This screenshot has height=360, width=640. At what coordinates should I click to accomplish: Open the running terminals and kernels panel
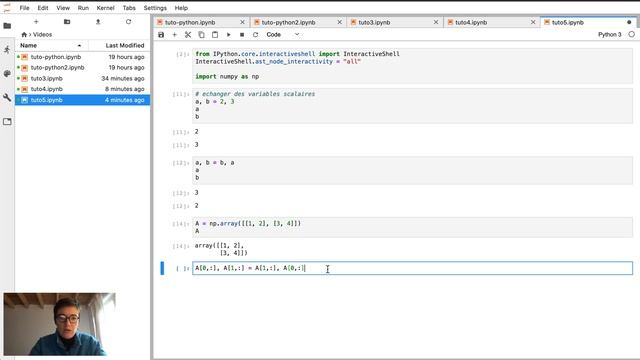point(7,50)
